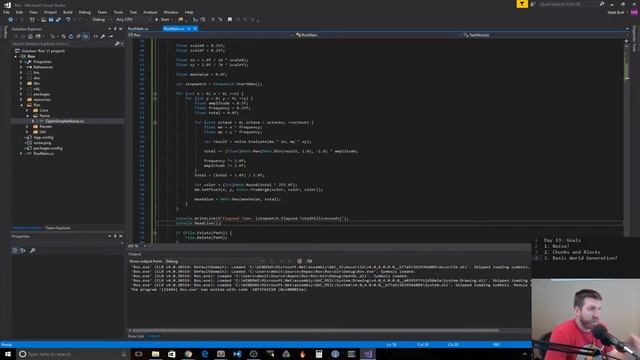The height and width of the screenshot is (360, 640).
Task: Switch to the Error List tab
Action: coord(136,336)
